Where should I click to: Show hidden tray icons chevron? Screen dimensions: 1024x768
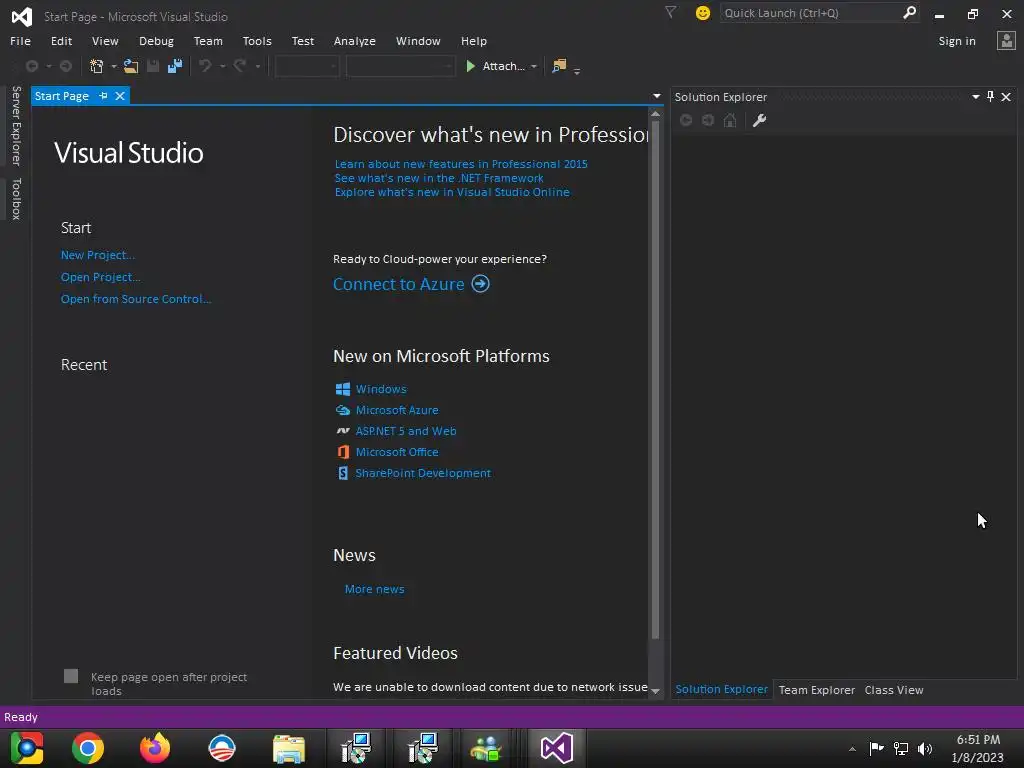tap(852, 749)
